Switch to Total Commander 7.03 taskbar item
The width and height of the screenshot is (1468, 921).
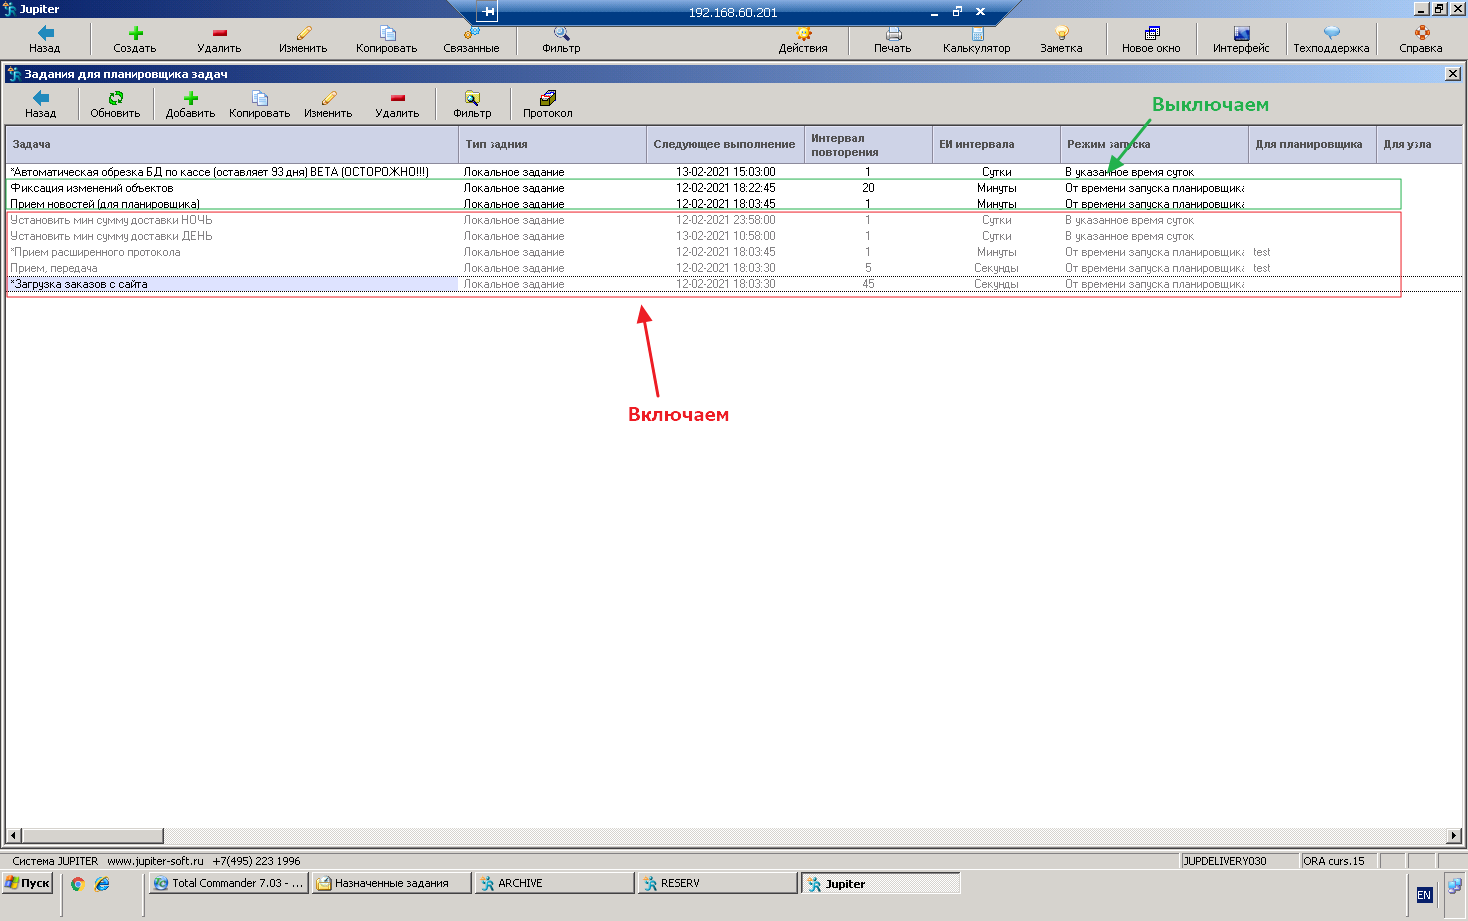(x=229, y=883)
